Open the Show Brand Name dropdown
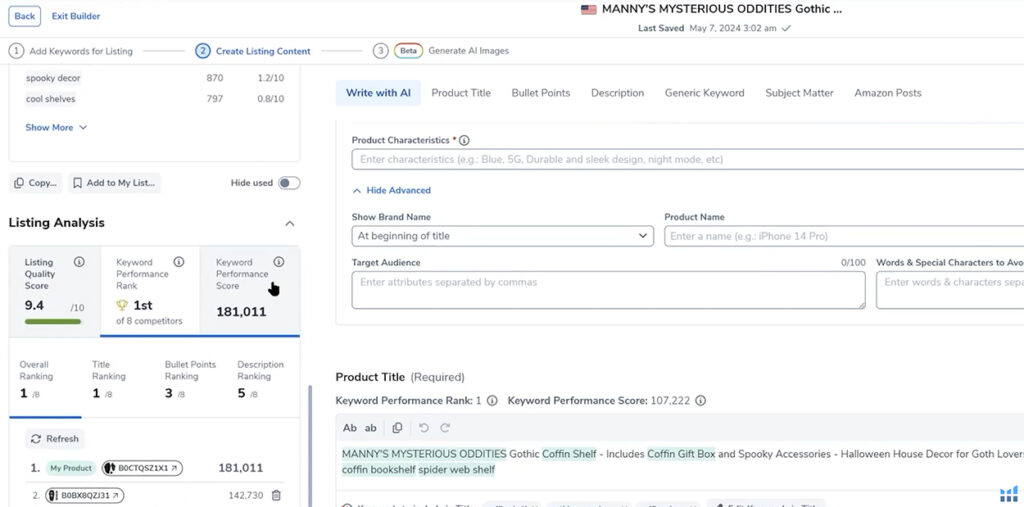This screenshot has height=507, width=1024. (502, 236)
